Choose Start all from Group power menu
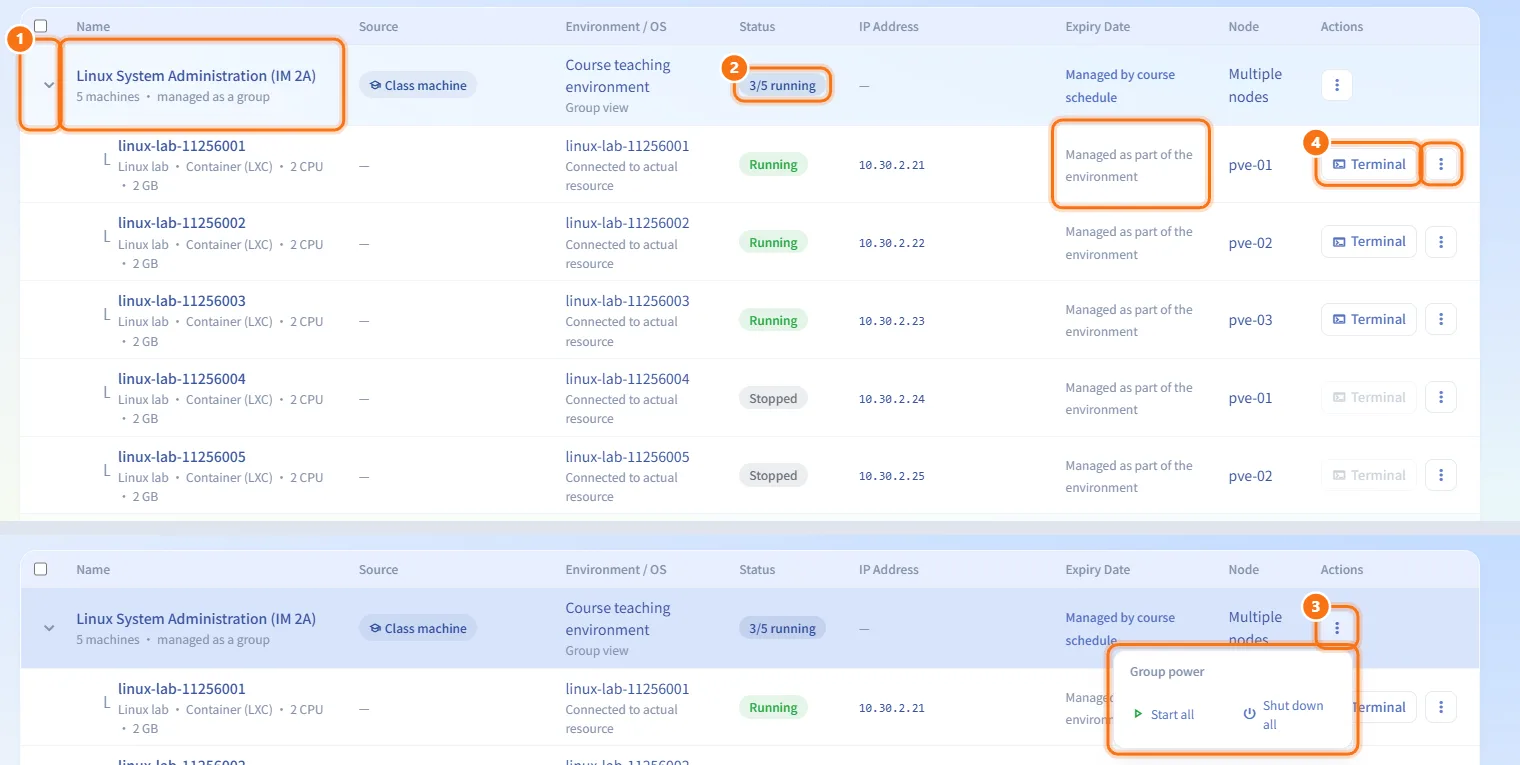 point(1164,715)
